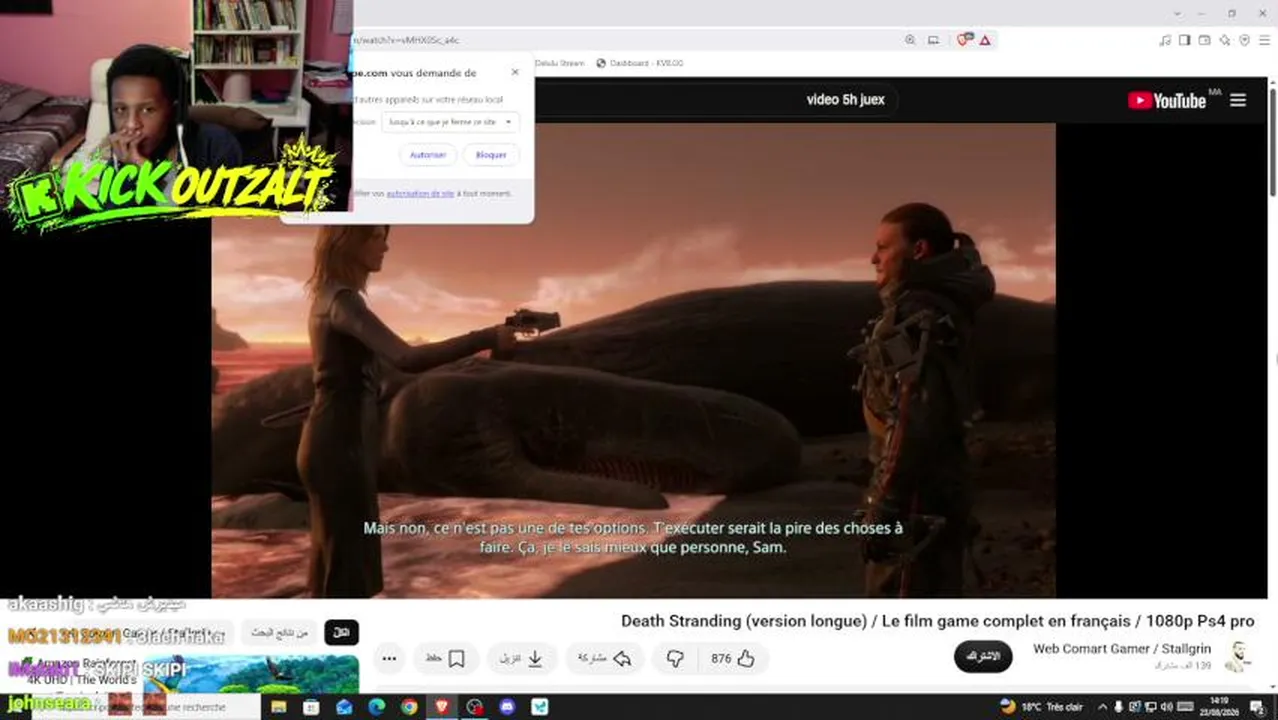Viewport: 1278px width, 720px height.
Task: Open the Brave playlist music note icon
Action: (x=1165, y=40)
